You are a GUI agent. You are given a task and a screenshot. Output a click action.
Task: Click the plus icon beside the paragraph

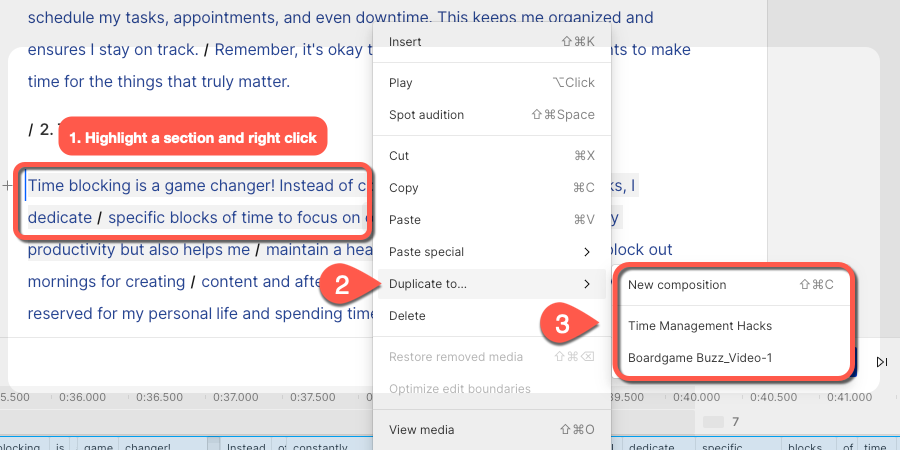[7, 186]
